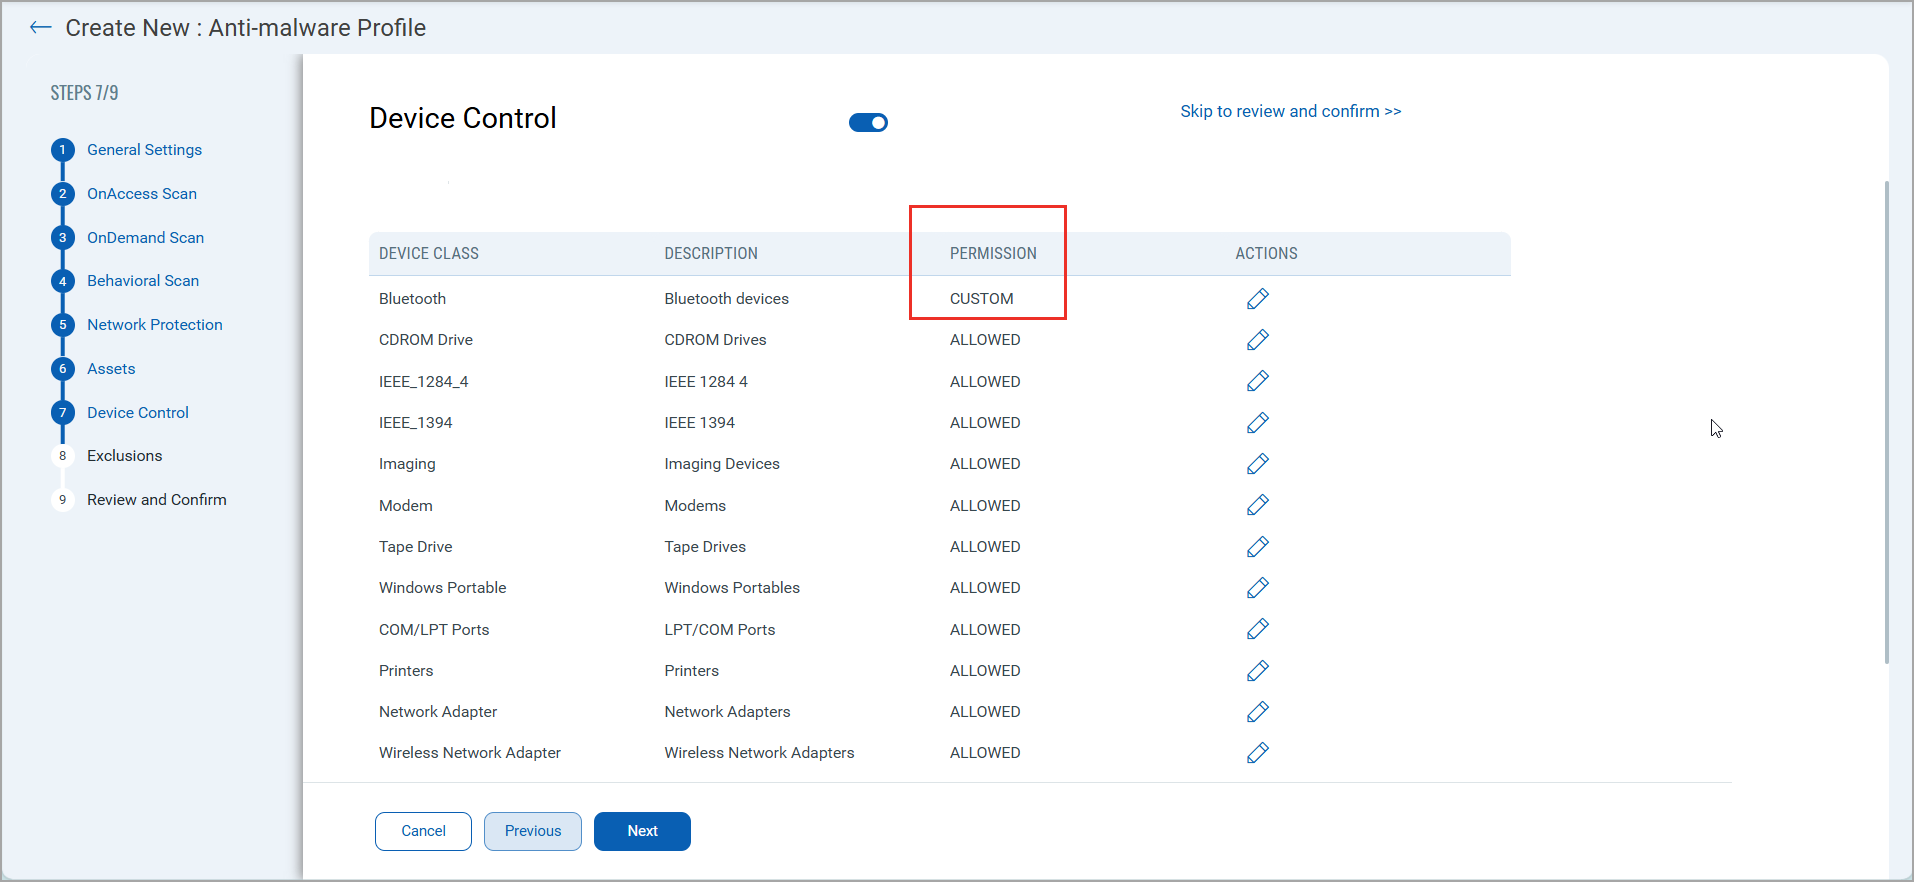Jump to the Exclusions step
The width and height of the screenshot is (1914, 882).
[x=124, y=456]
